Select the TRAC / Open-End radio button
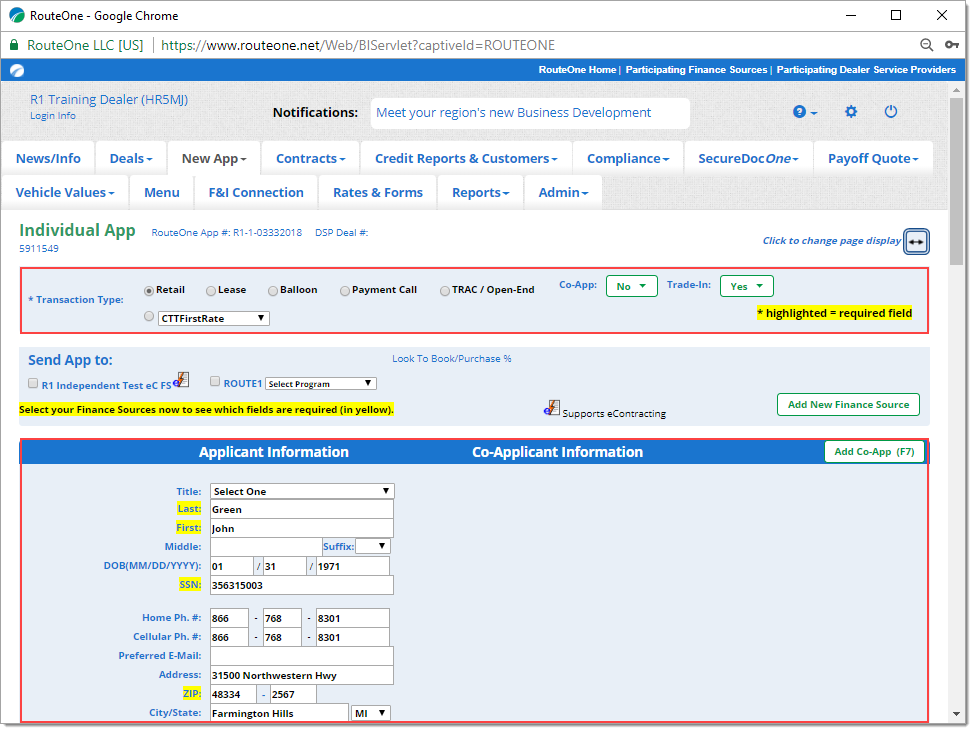 [445, 290]
